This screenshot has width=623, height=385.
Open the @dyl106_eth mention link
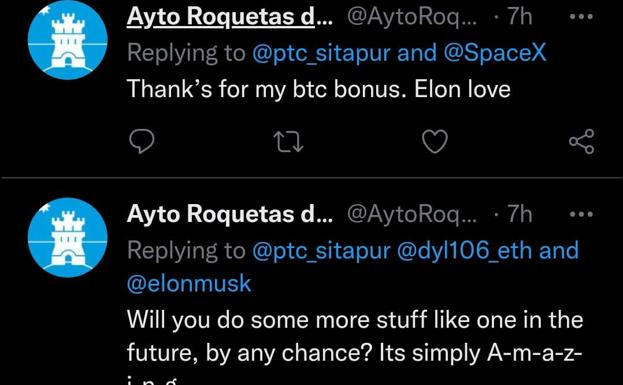tap(464, 251)
